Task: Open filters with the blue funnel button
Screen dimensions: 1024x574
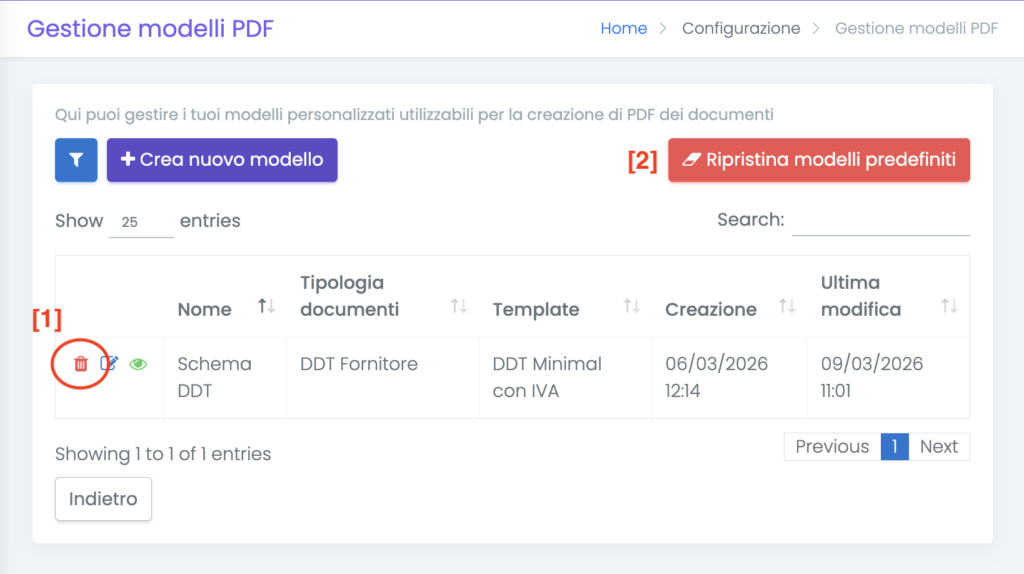Action: (x=76, y=160)
